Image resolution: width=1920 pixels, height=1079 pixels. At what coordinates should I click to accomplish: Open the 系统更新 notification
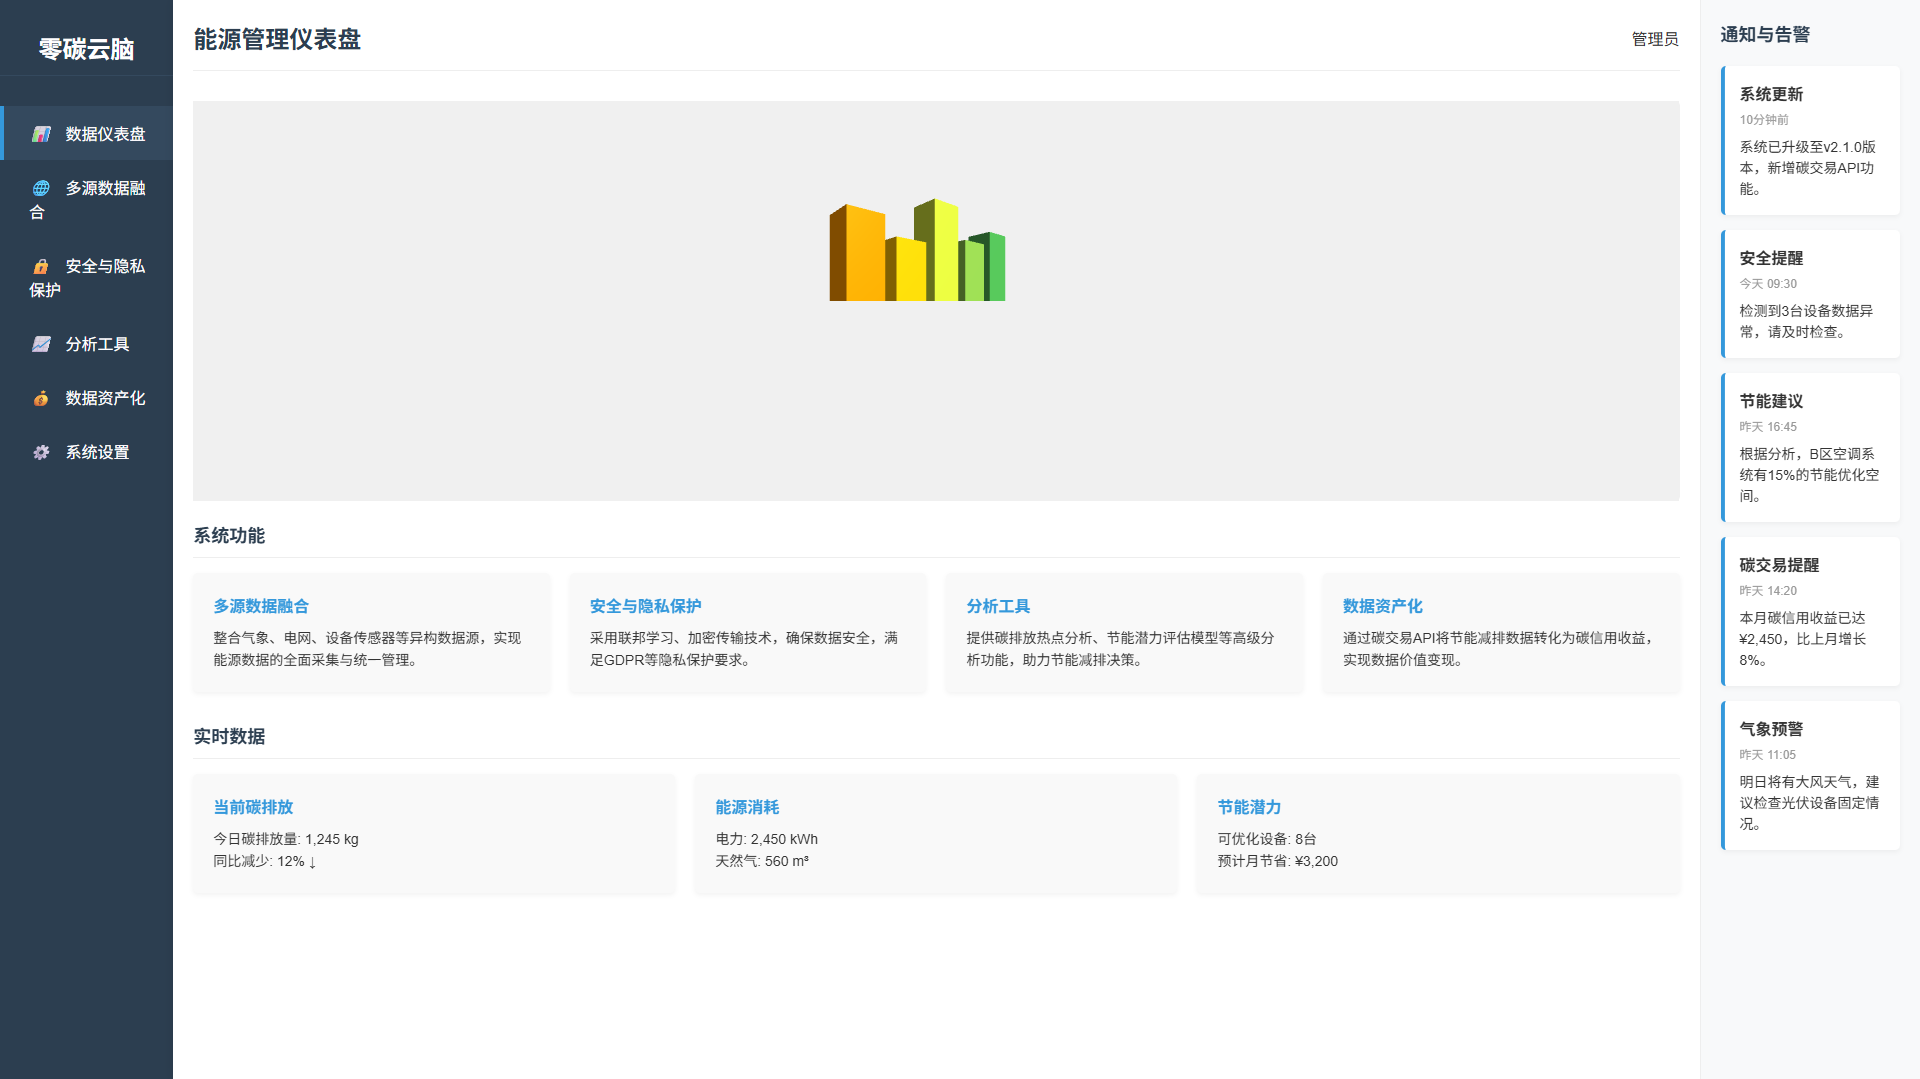(1811, 140)
